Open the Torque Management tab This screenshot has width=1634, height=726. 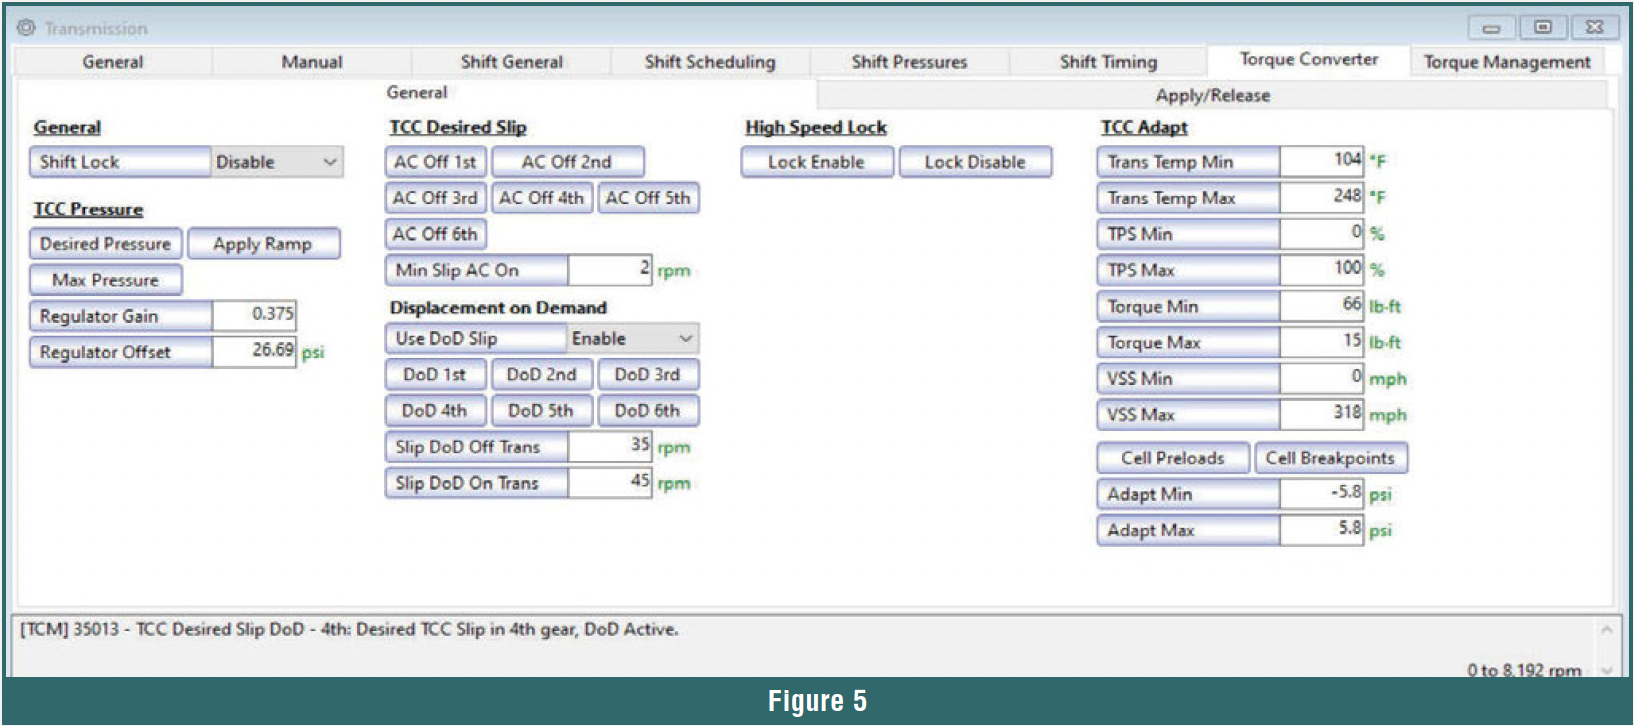(x=1507, y=62)
